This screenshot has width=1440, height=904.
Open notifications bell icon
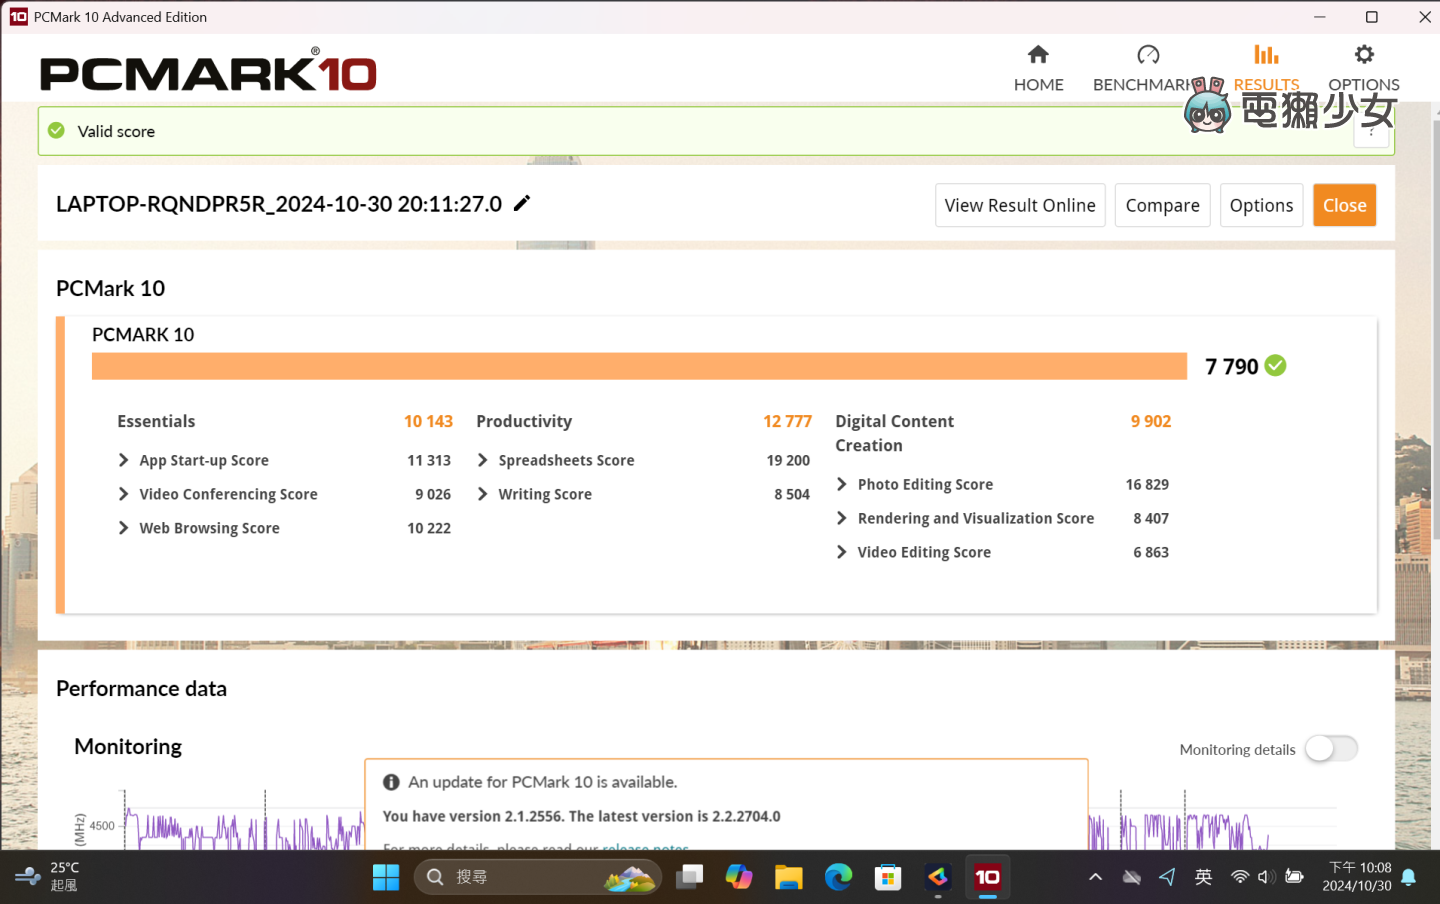click(1408, 877)
